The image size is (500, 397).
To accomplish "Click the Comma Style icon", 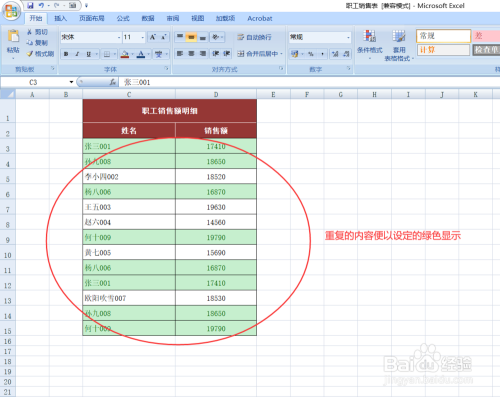I will pyautogui.click(x=322, y=54).
